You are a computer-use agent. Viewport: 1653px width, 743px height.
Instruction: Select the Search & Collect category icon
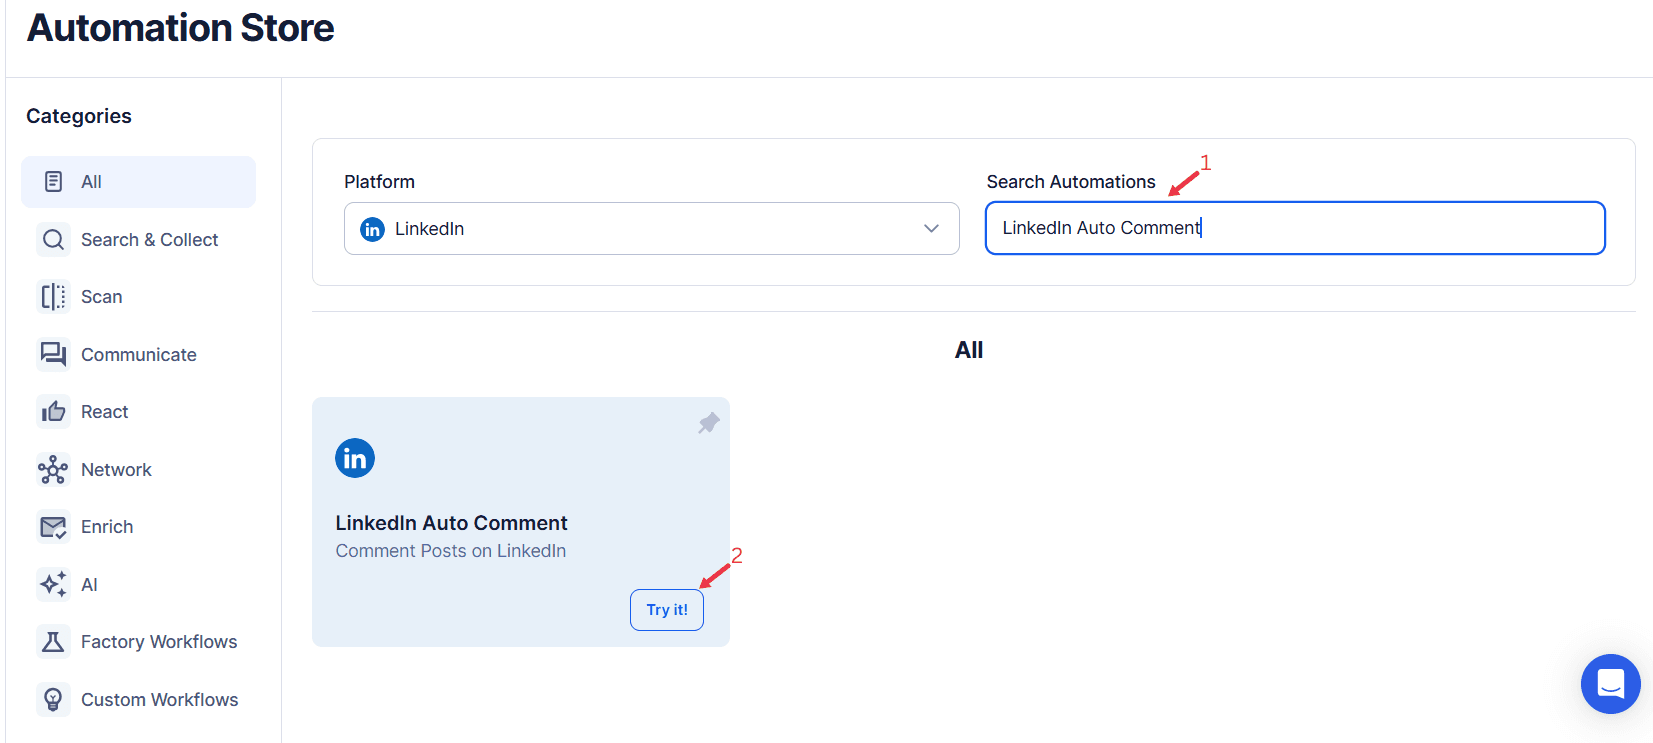pos(53,239)
